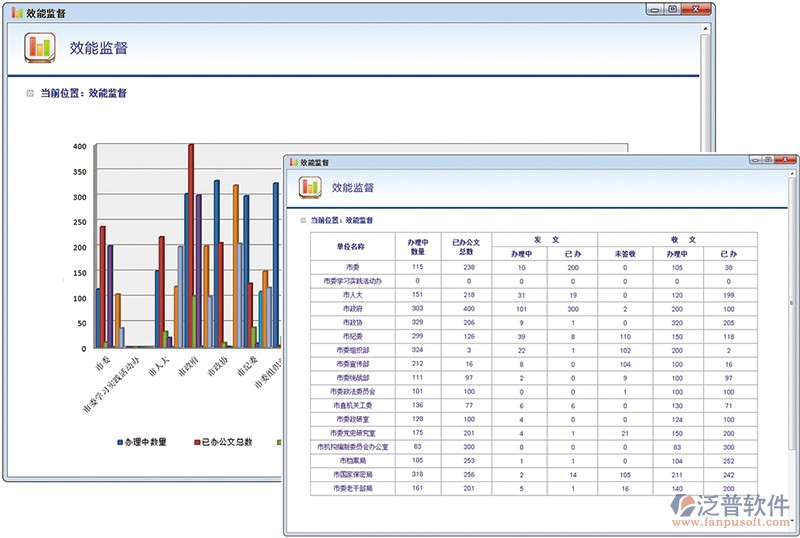Click the breadcrumb arrow icon before 当前位置 in the back window
The image size is (800, 538).
tap(30, 93)
